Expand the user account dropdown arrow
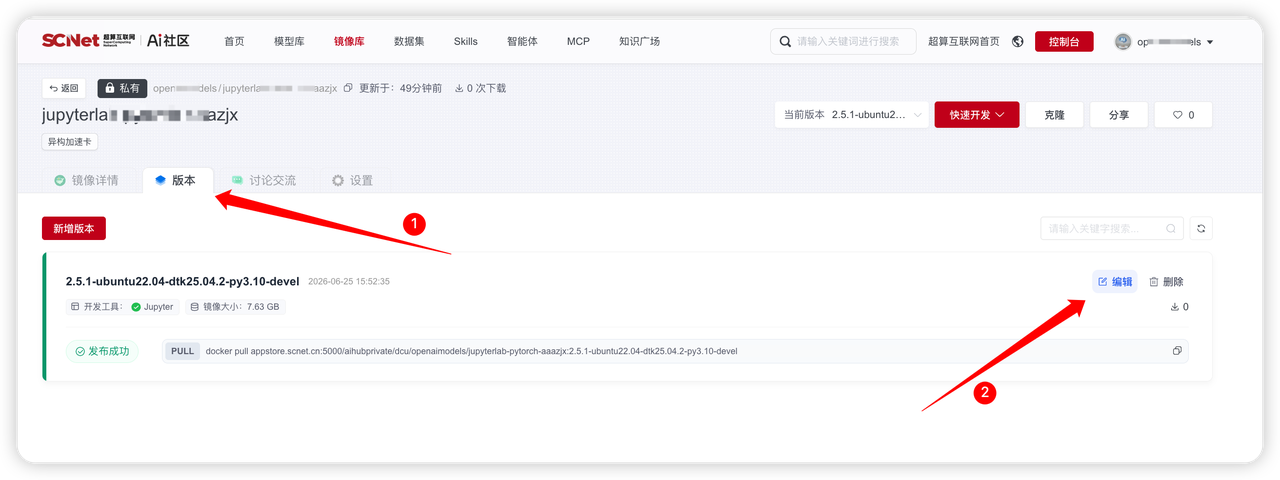1280x480 pixels. pyautogui.click(x=1210, y=43)
